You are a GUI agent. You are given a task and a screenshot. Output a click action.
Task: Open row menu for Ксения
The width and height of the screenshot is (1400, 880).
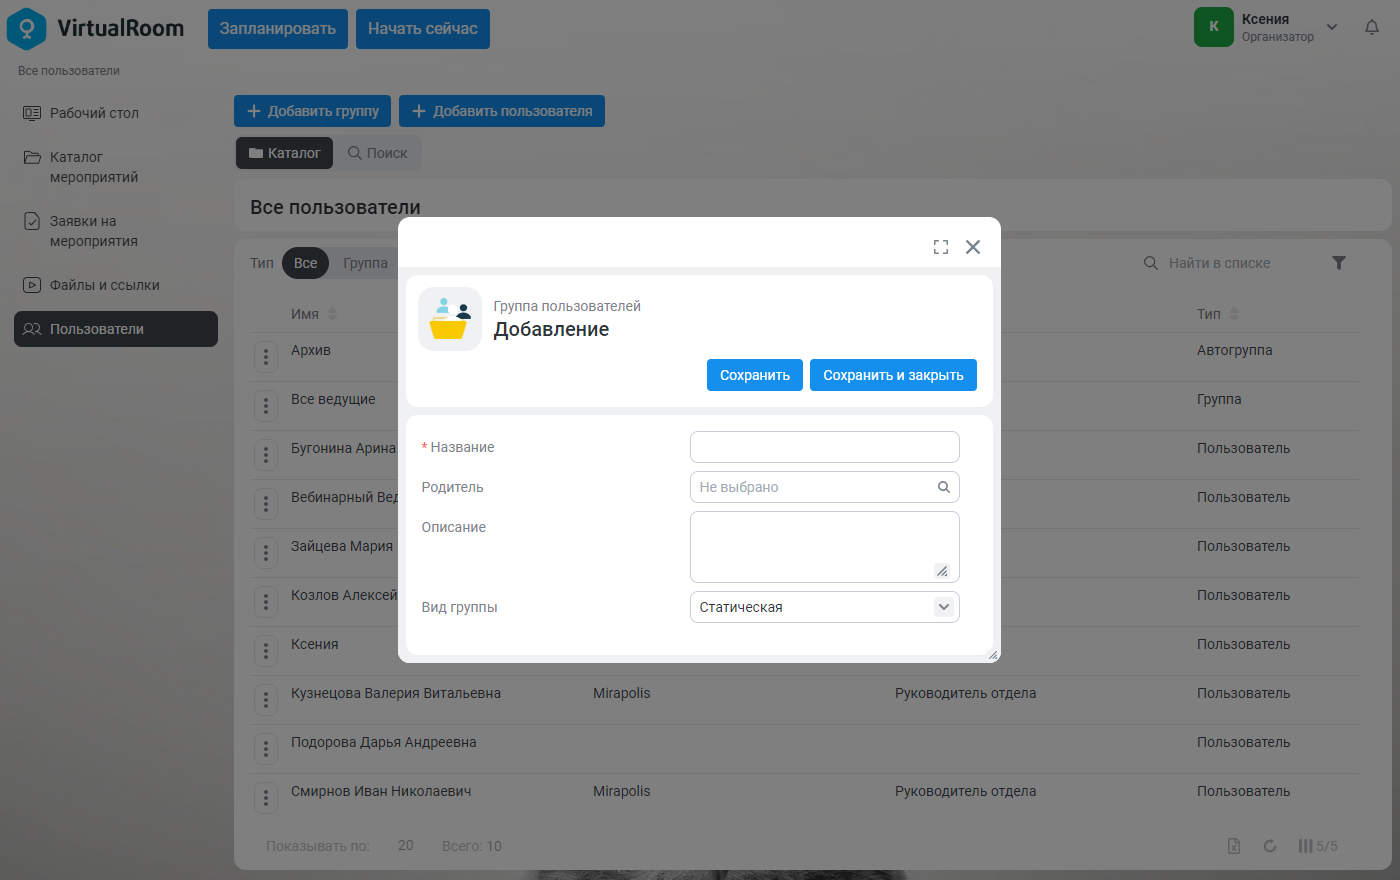266,651
